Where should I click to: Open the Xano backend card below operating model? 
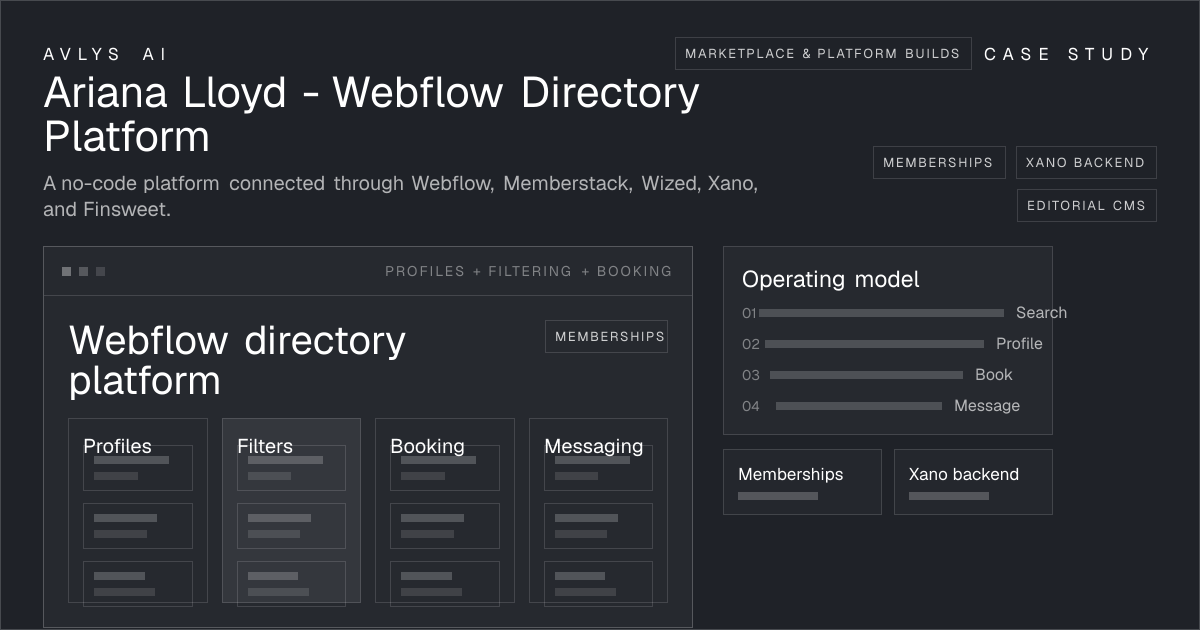click(973, 482)
